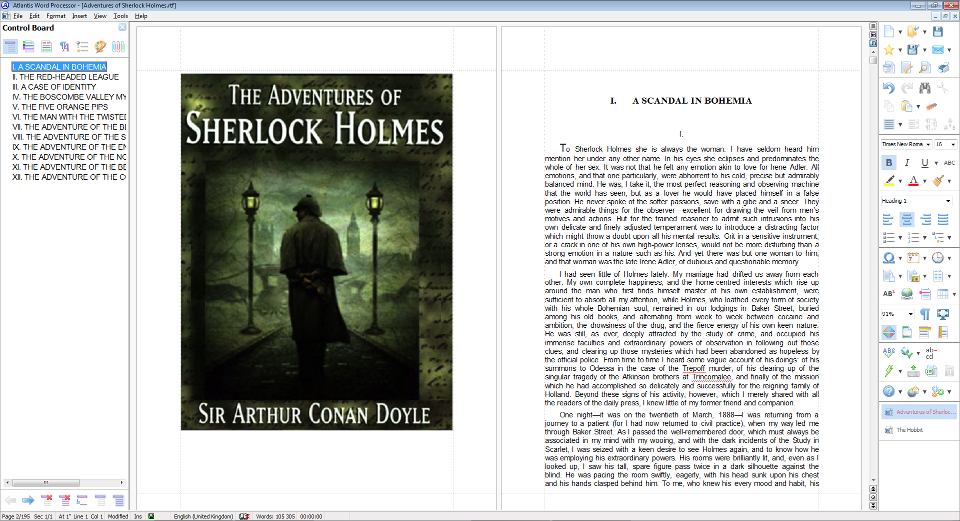Click the color palette icon in Control Board
The width and height of the screenshot is (960, 521).
pyautogui.click(x=100, y=46)
